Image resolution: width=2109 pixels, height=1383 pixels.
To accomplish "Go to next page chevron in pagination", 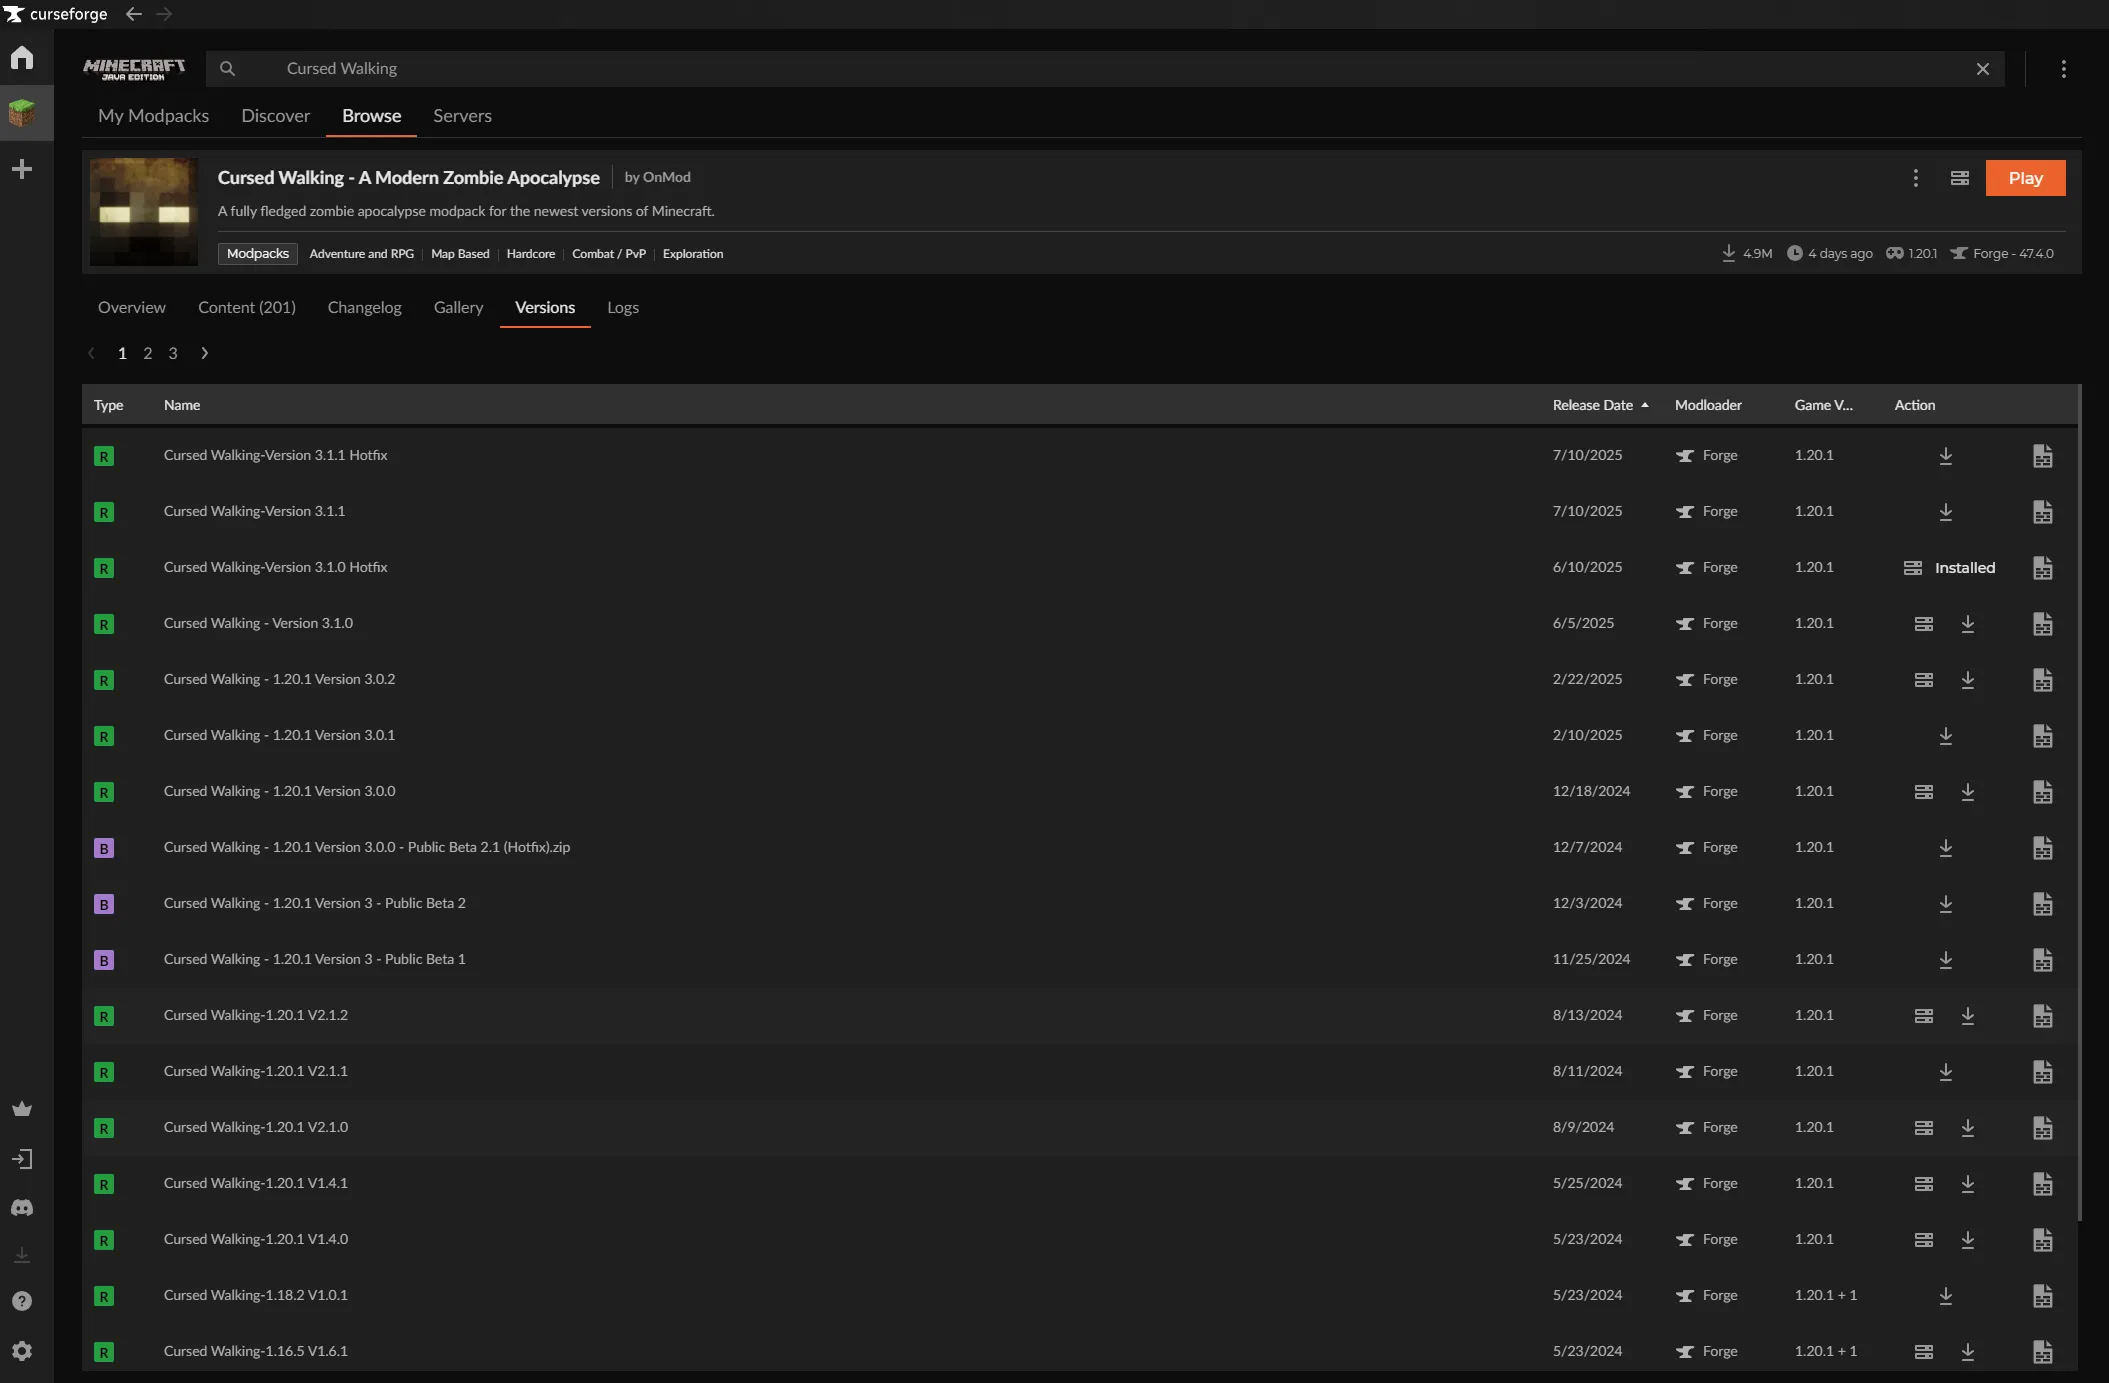I will click(205, 353).
